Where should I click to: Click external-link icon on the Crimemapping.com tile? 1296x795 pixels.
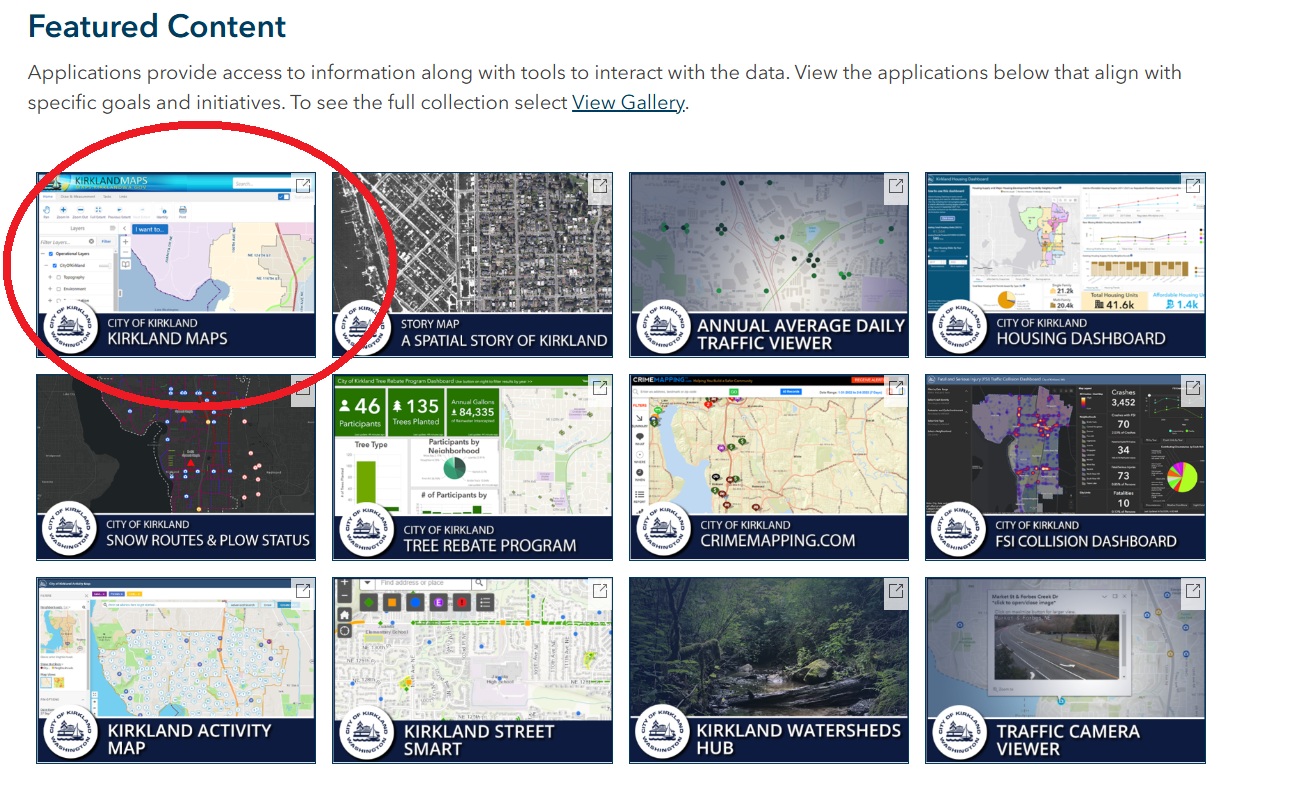895,388
